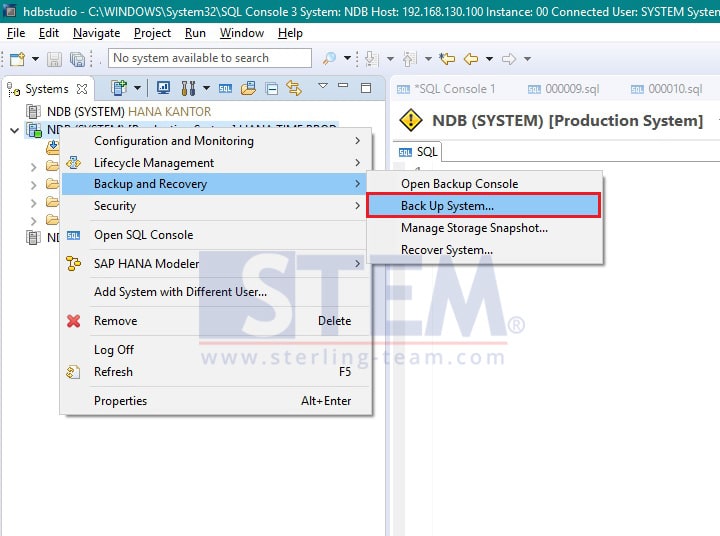This screenshot has width=720, height=536.
Task: Select the Systems view tab
Action: coord(46,89)
